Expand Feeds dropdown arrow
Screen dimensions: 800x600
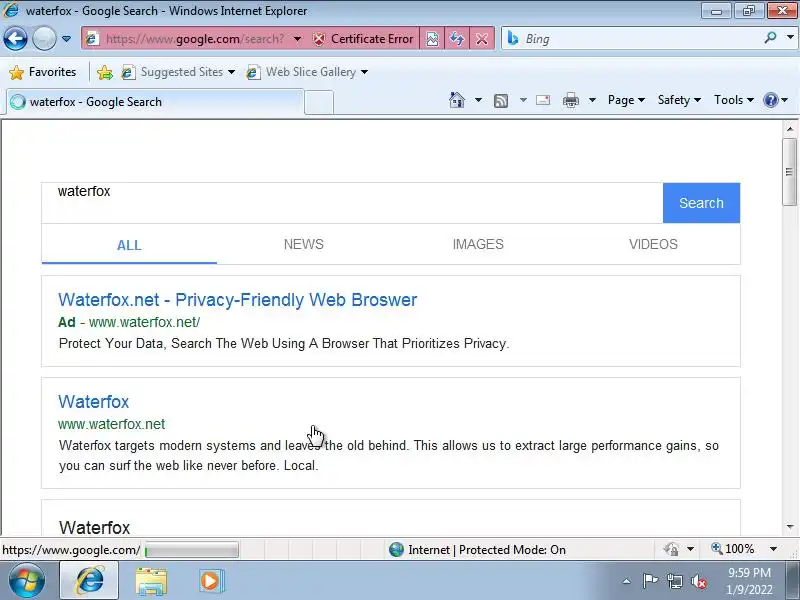523,100
